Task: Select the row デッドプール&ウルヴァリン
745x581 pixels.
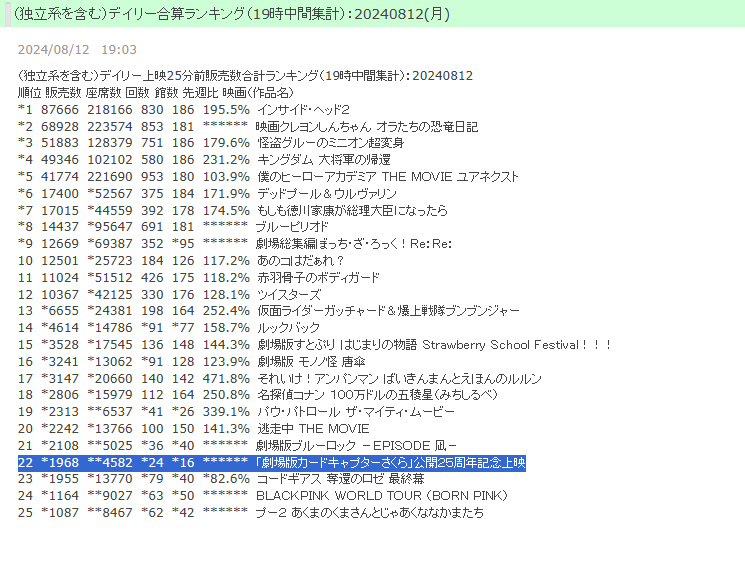Action: (207, 193)
